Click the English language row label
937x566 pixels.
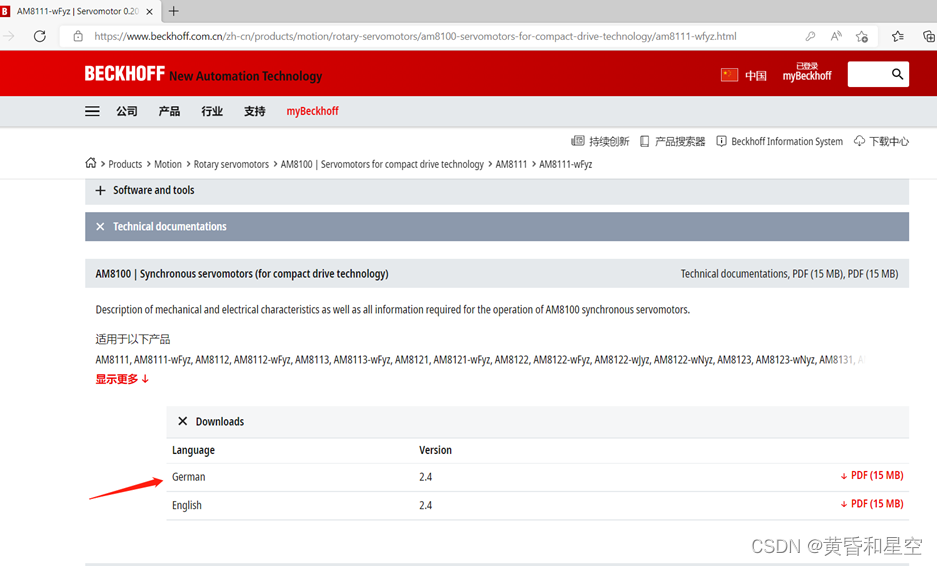point(187,505)
